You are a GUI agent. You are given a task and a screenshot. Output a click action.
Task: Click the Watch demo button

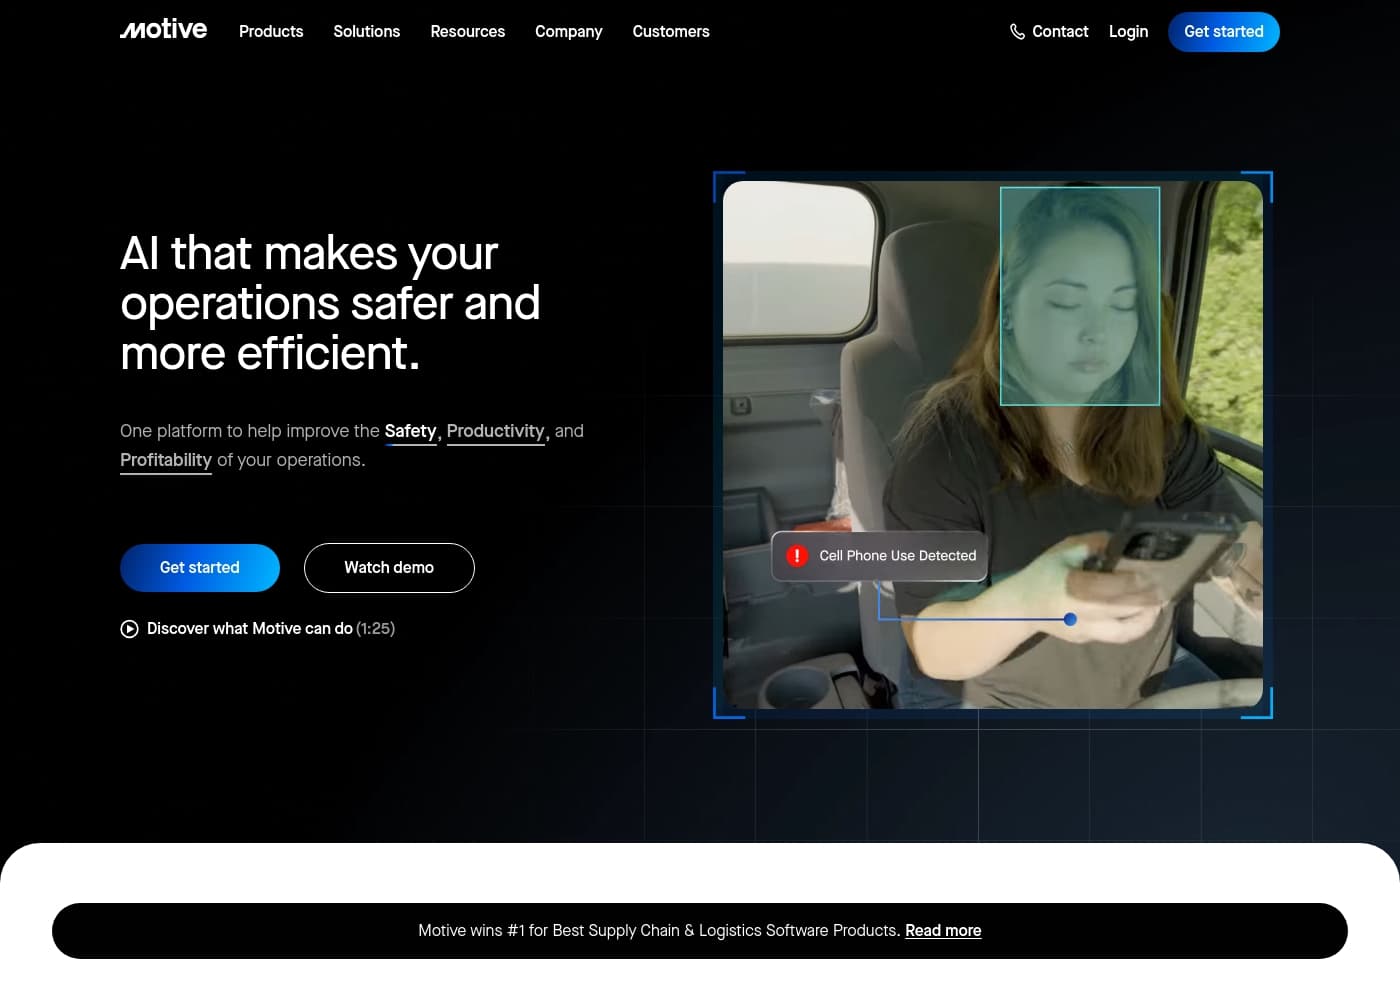[389, 568]
